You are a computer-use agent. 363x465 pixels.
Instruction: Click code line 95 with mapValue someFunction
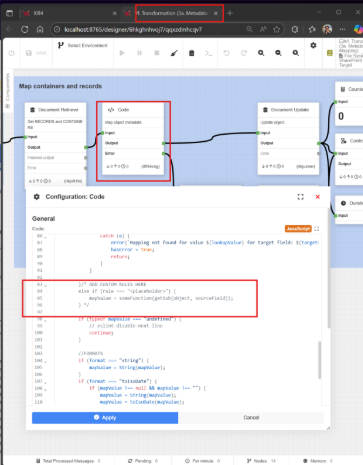pyautogui.click(x=161, y=298)
